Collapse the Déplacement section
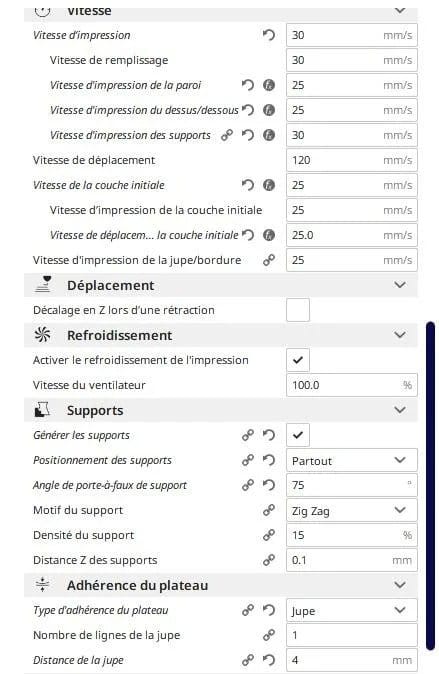 pos(400,285)
